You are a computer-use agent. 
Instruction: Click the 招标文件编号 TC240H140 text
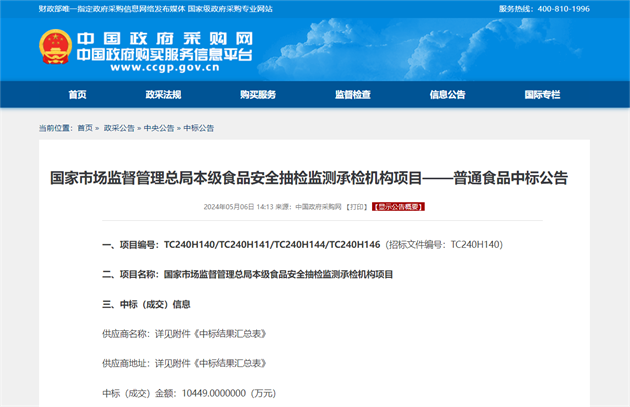point(444,245)
